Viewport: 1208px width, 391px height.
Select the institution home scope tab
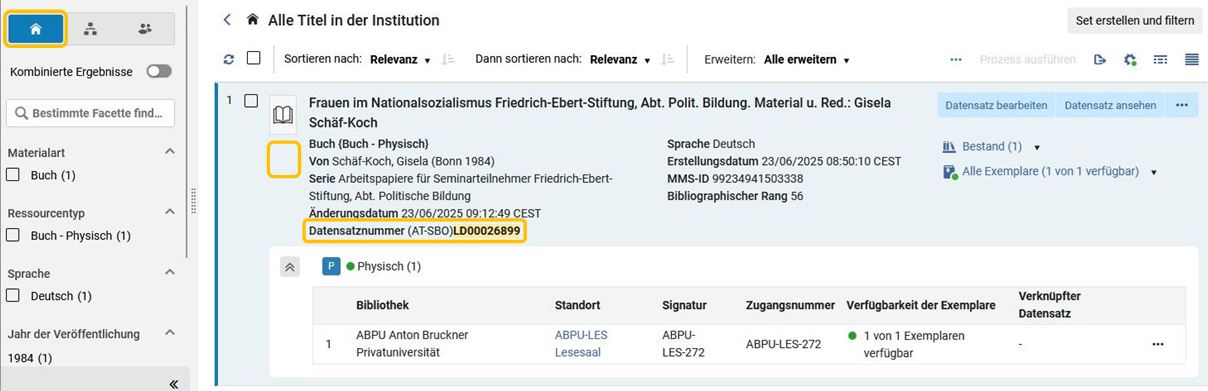[37, 29]
